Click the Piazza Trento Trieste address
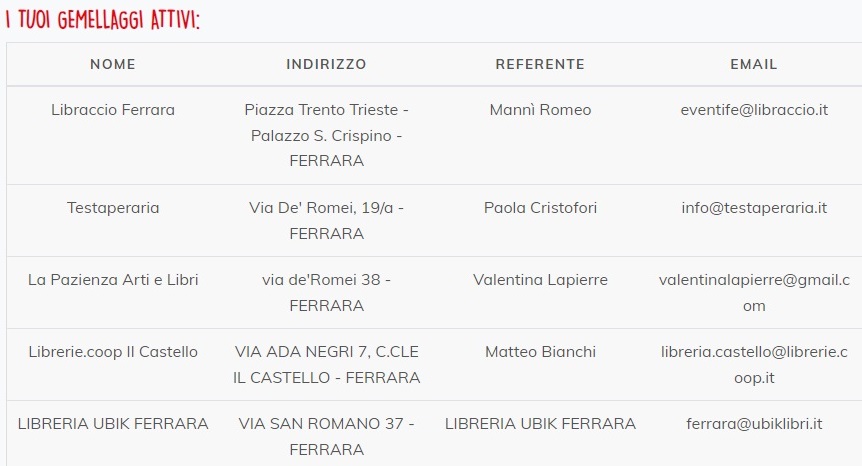 tap(326, 110)
